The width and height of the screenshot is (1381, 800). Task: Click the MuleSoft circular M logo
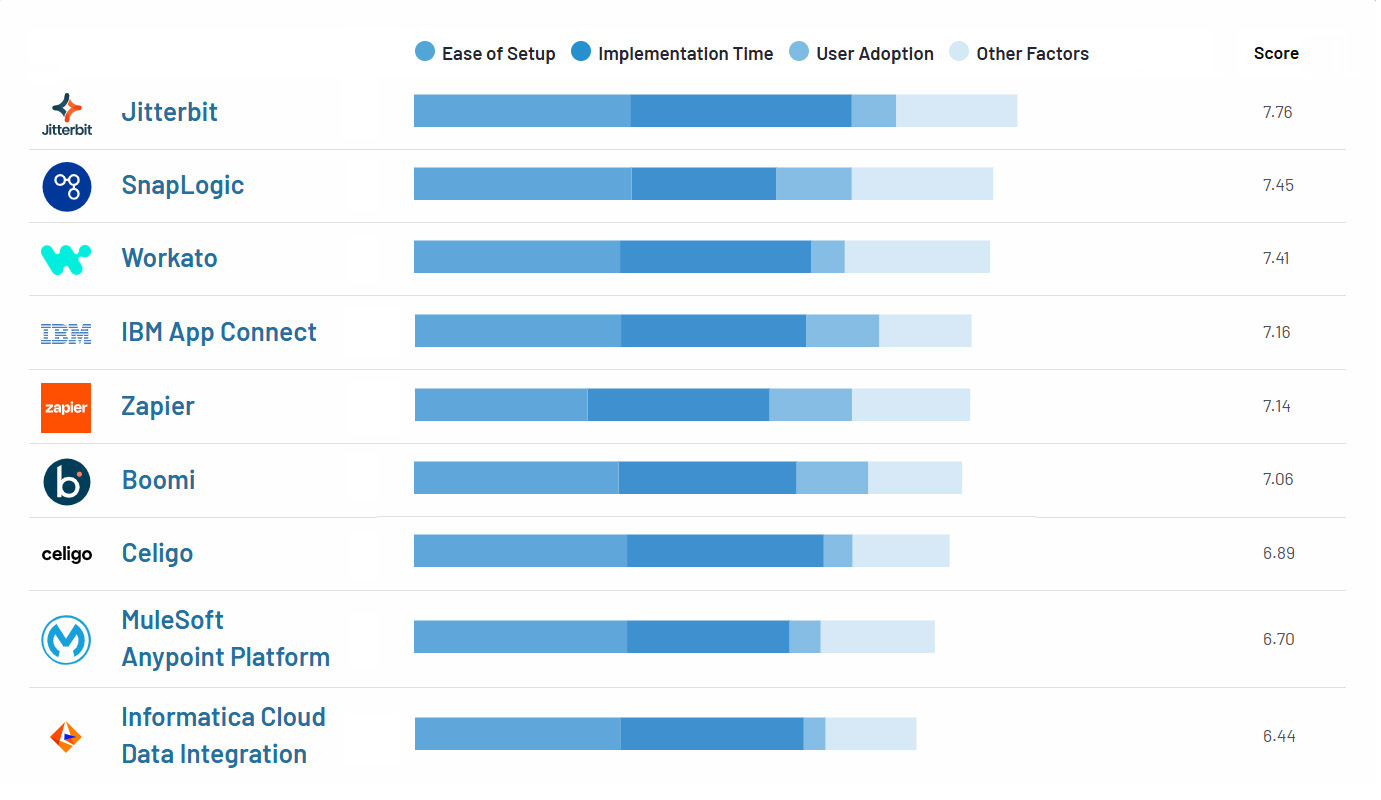click(66, 639)
